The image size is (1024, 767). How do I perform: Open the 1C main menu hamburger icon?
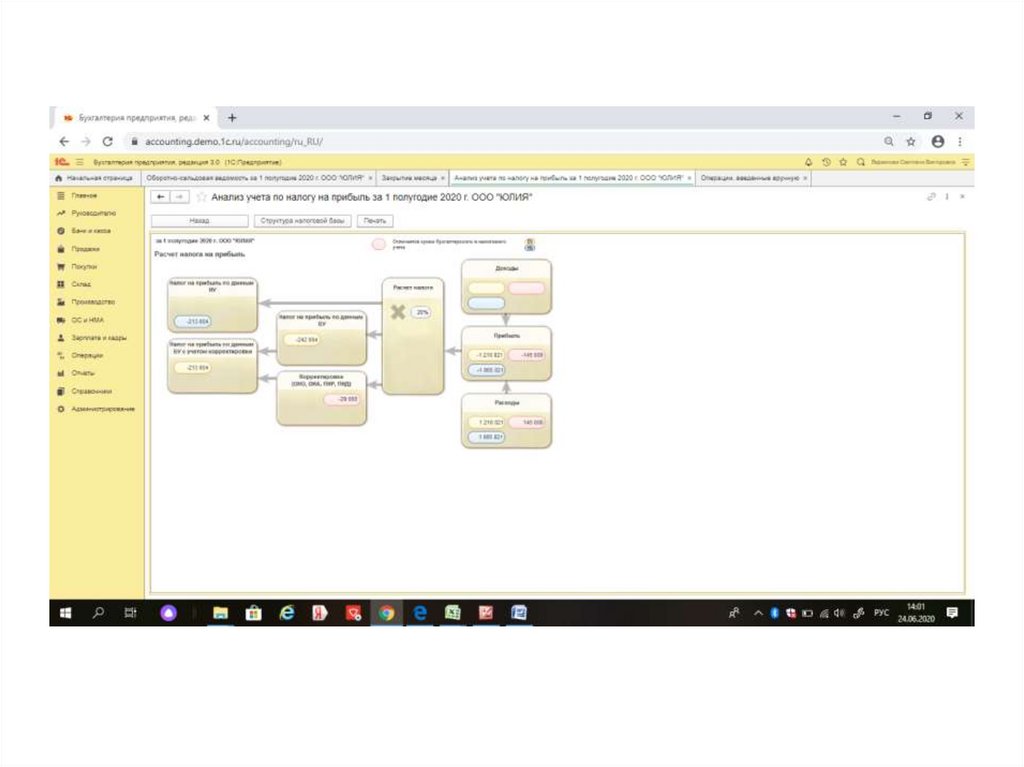point(78,161)
